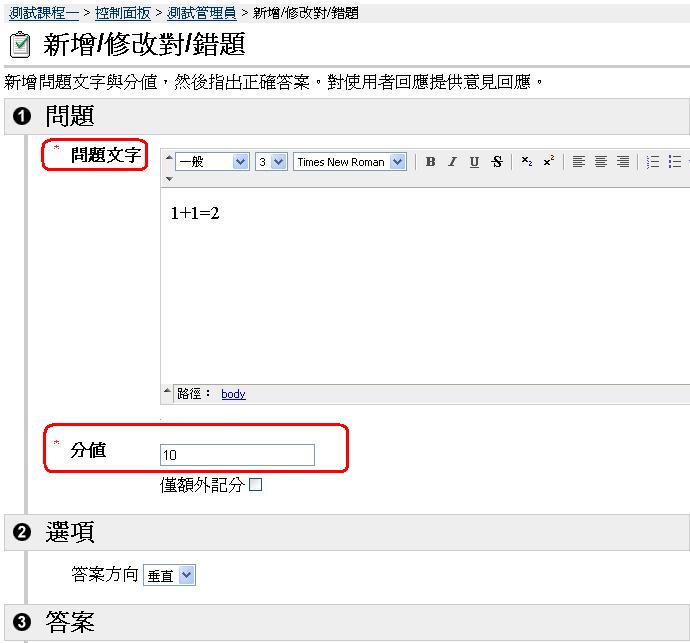The height and width of the screenshot is (643, 690).
Task: Center align the text
Action: click(x=601, y=162)
